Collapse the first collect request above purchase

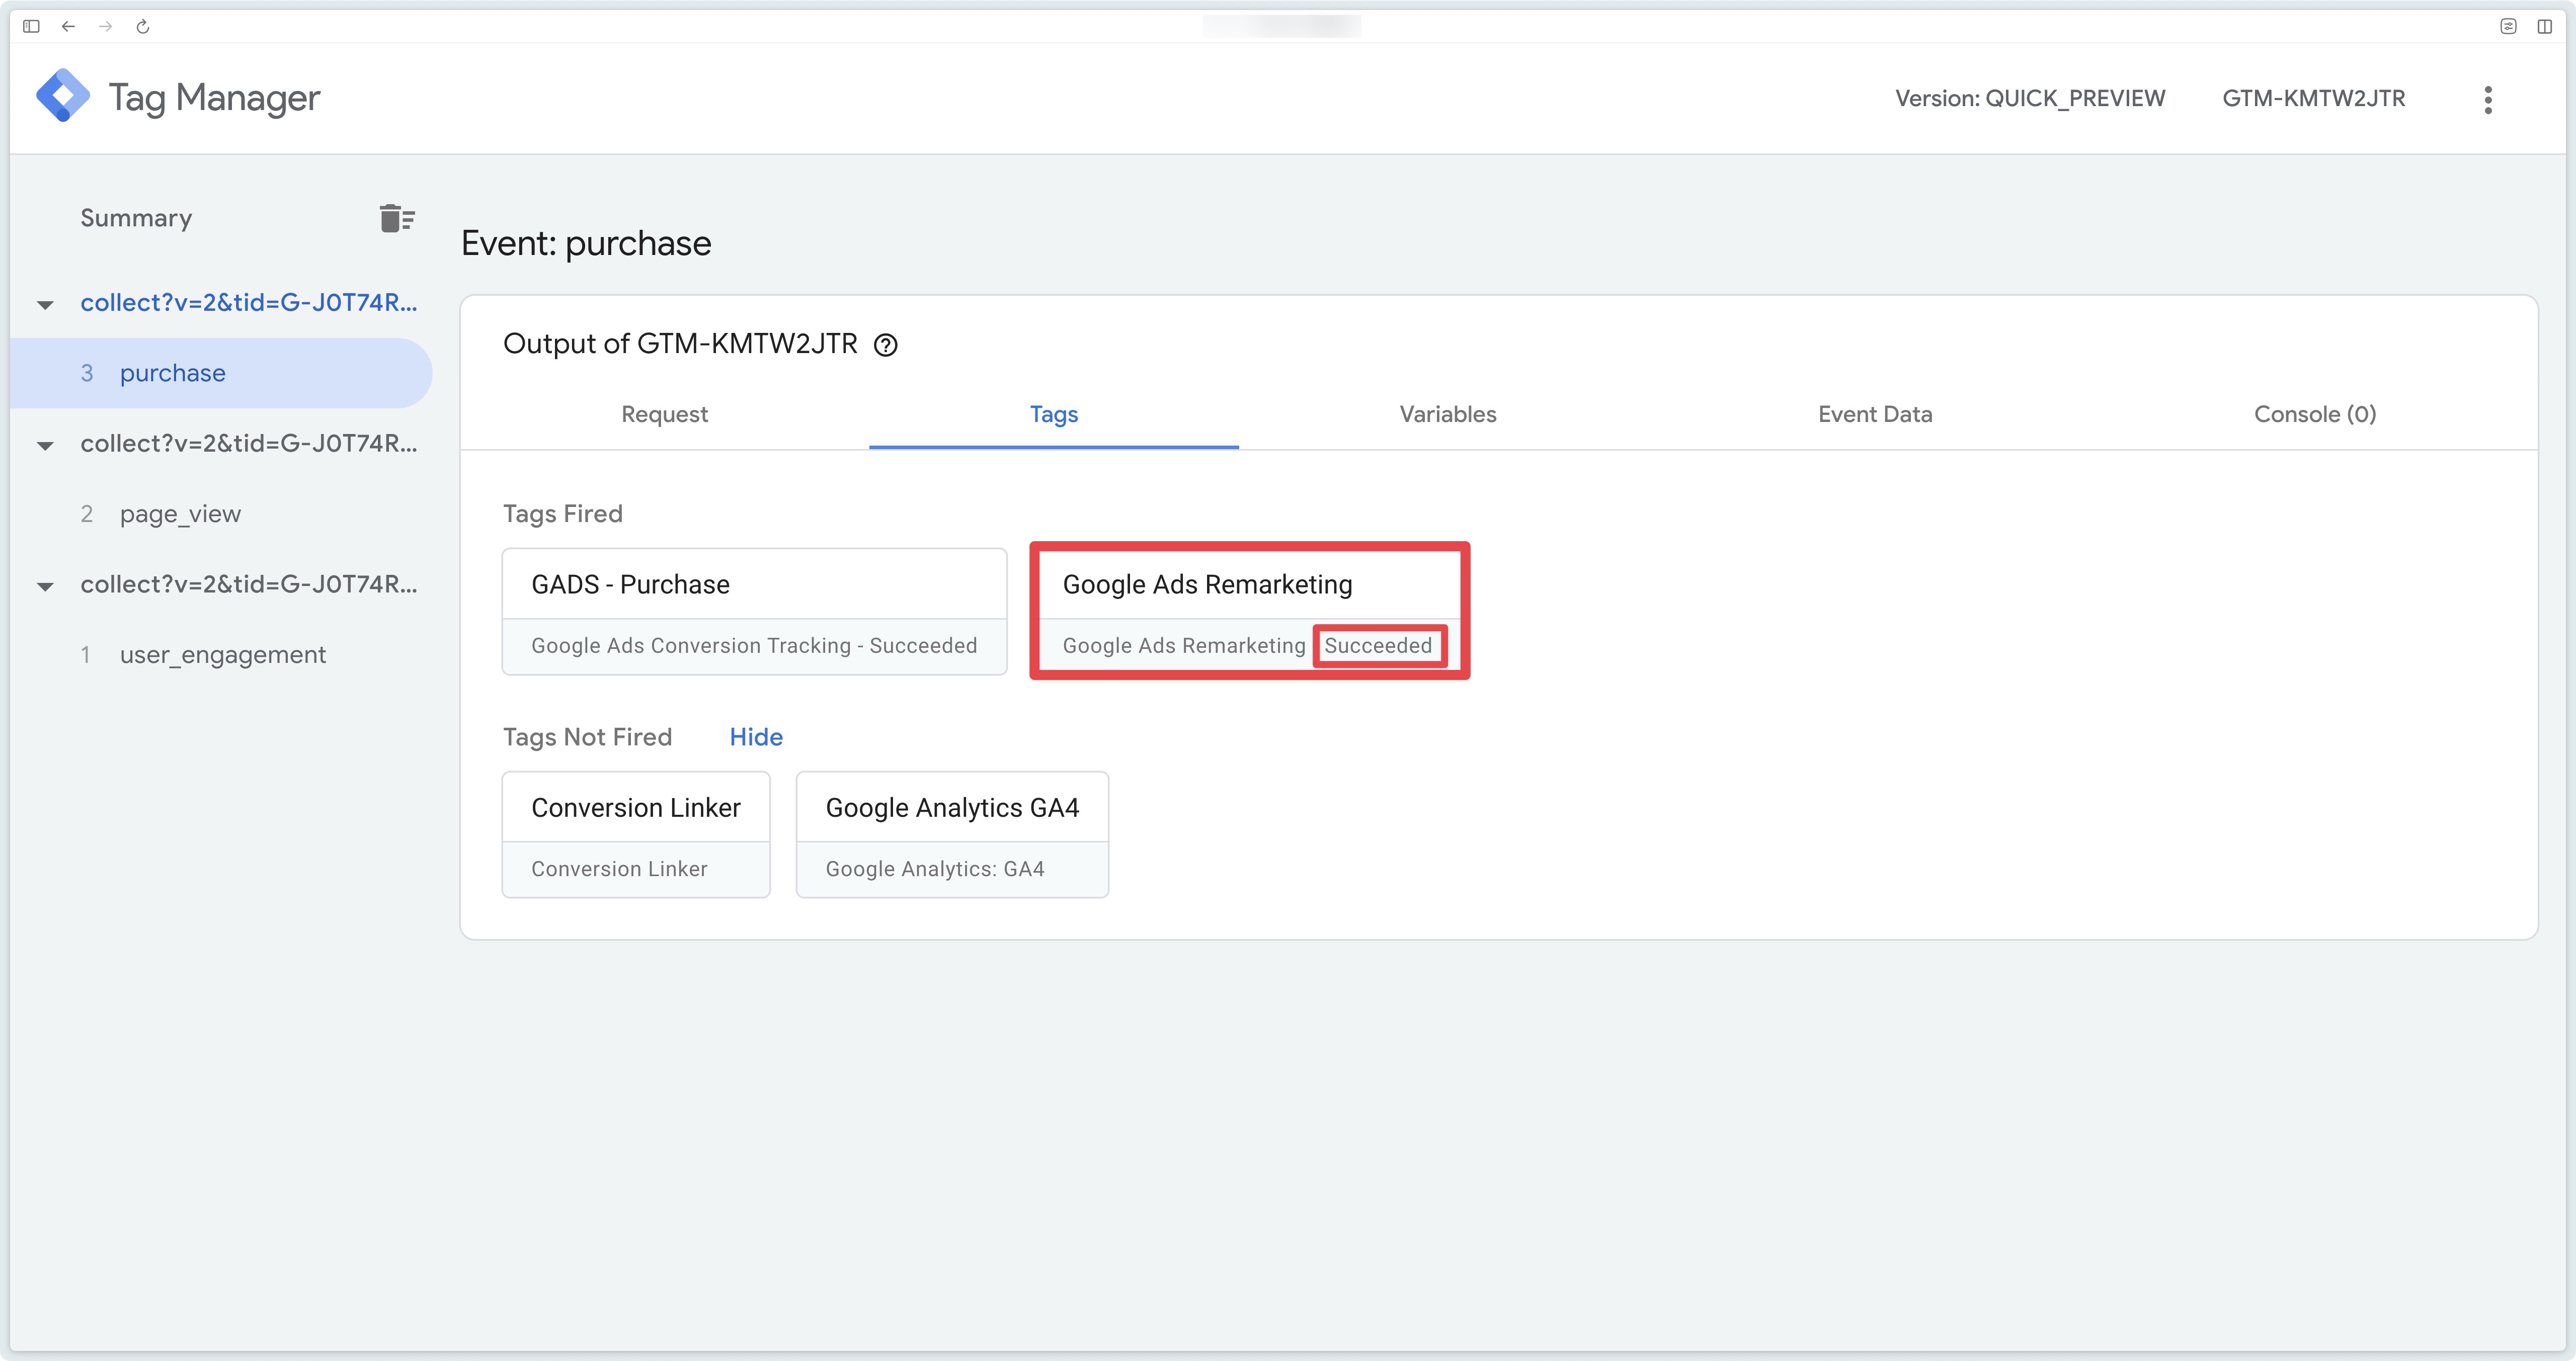coord(45,304)
